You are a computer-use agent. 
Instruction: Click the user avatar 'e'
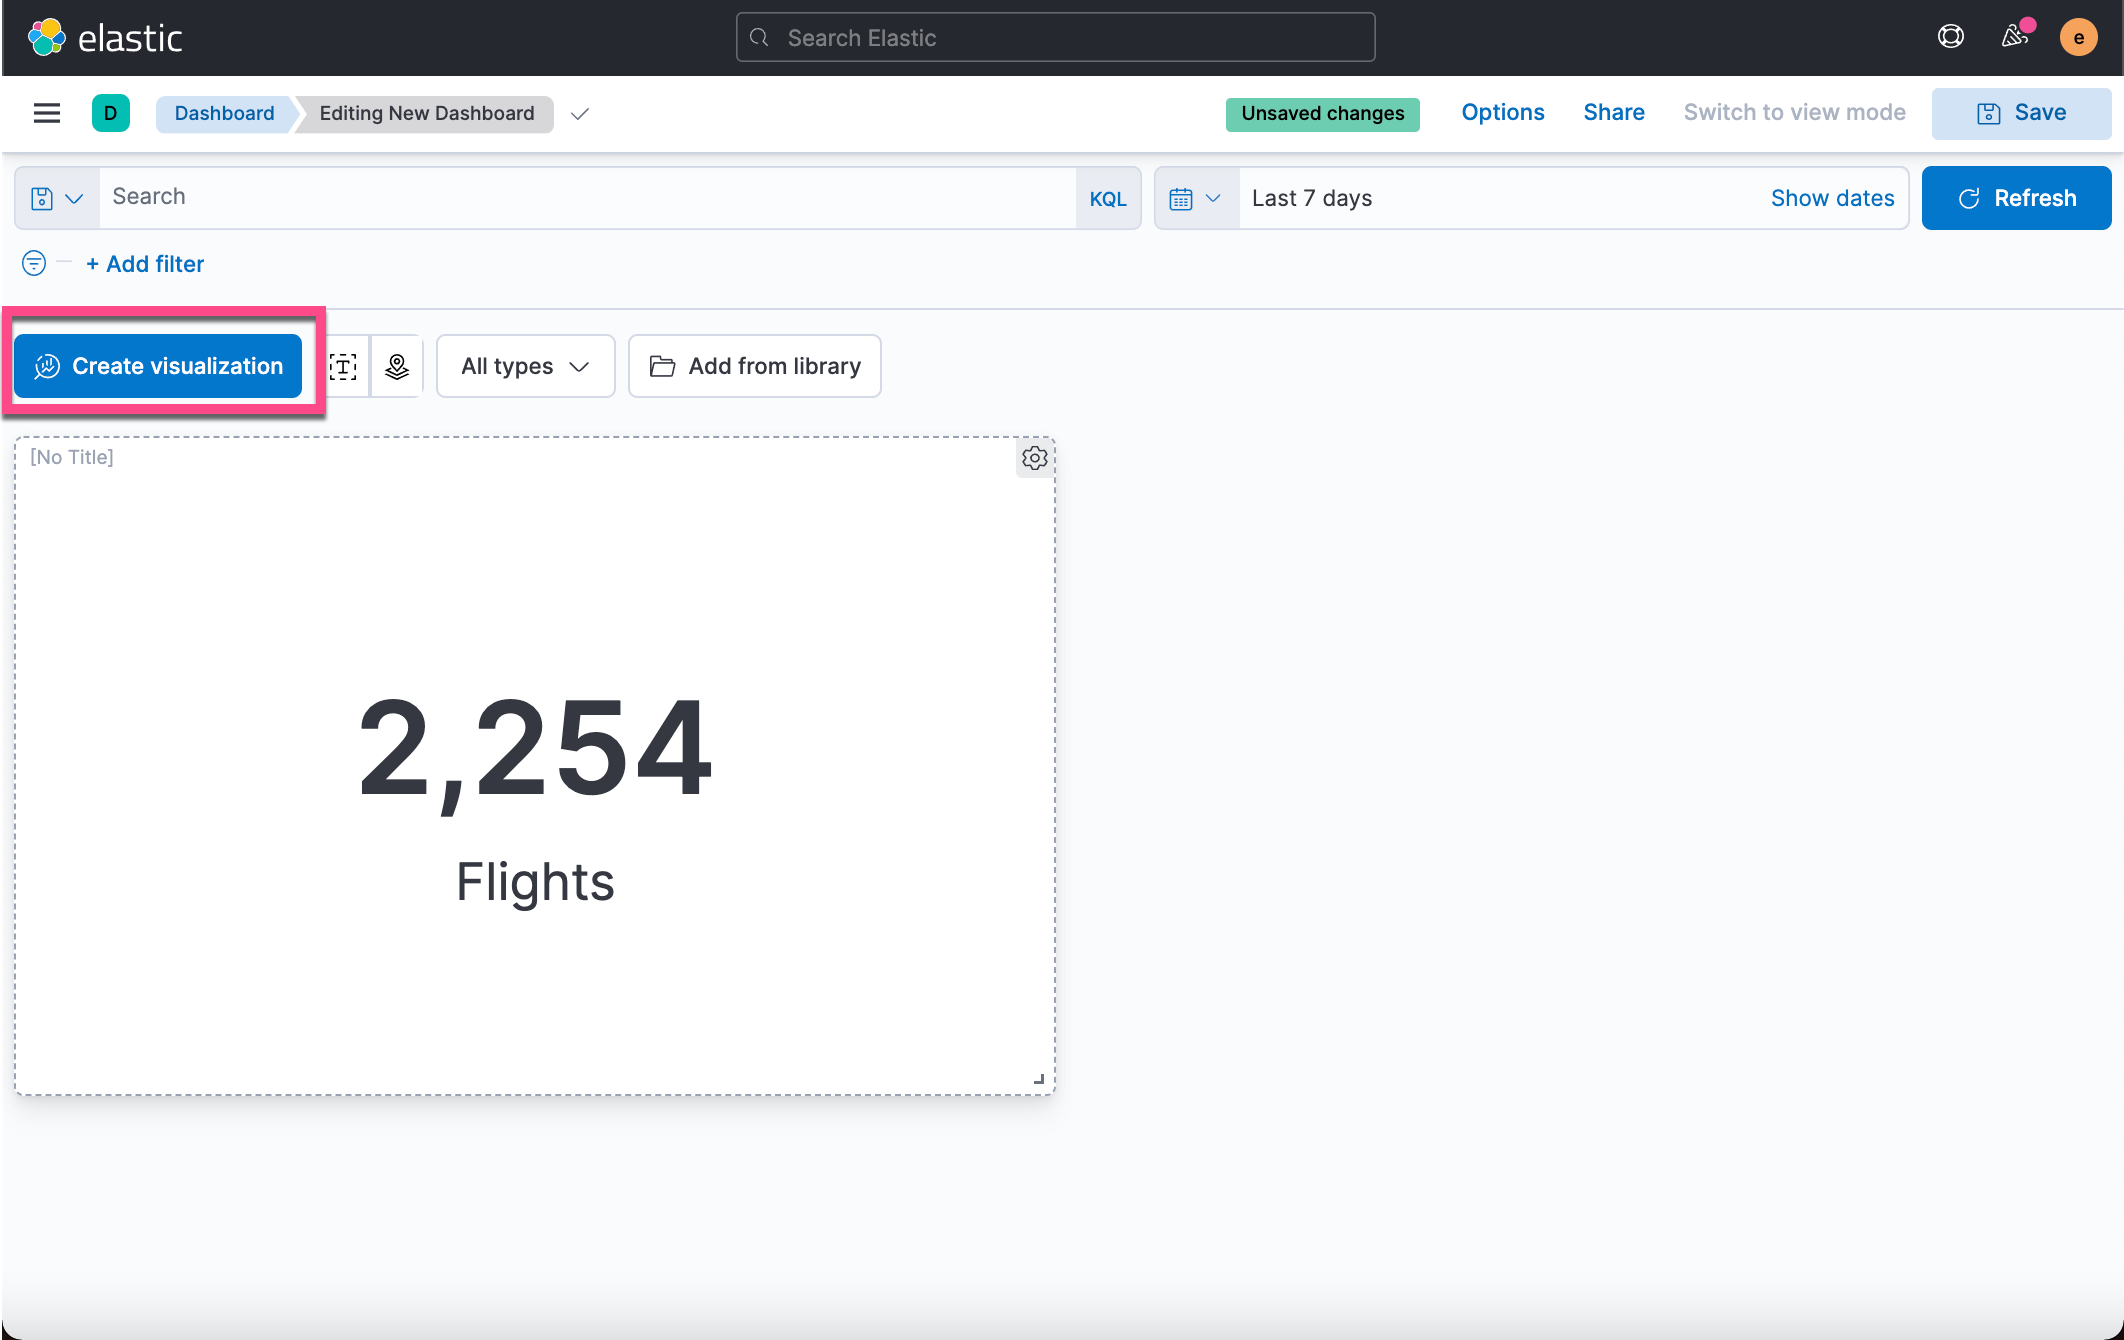point(2078,38)
